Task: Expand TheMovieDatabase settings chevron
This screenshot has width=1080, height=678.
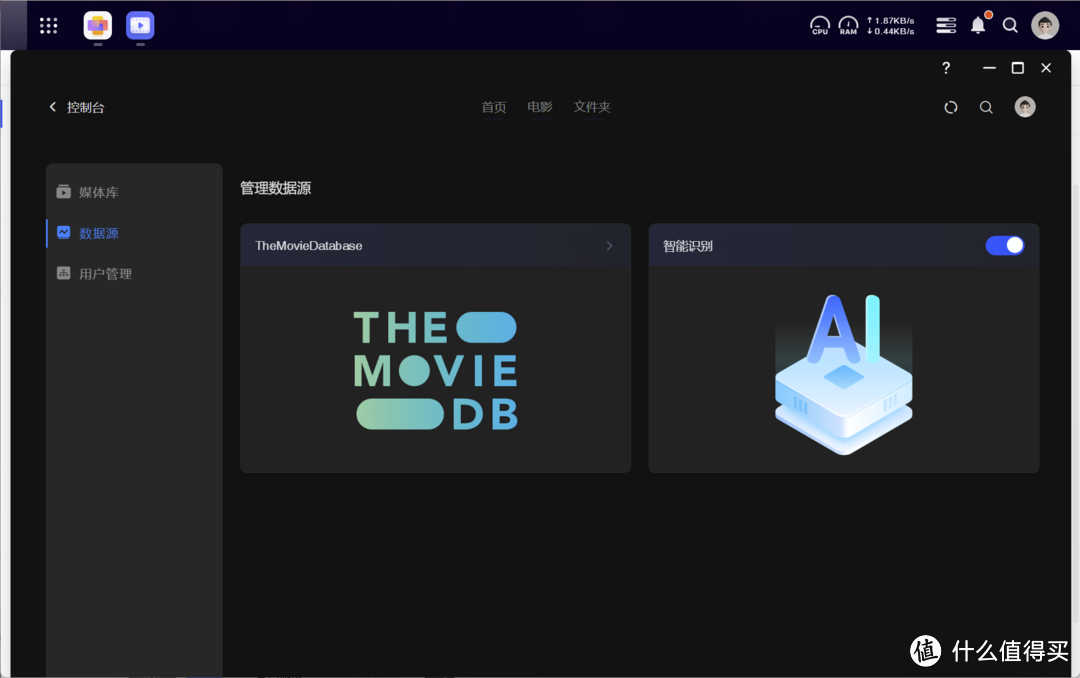Action: pos(609,245)
